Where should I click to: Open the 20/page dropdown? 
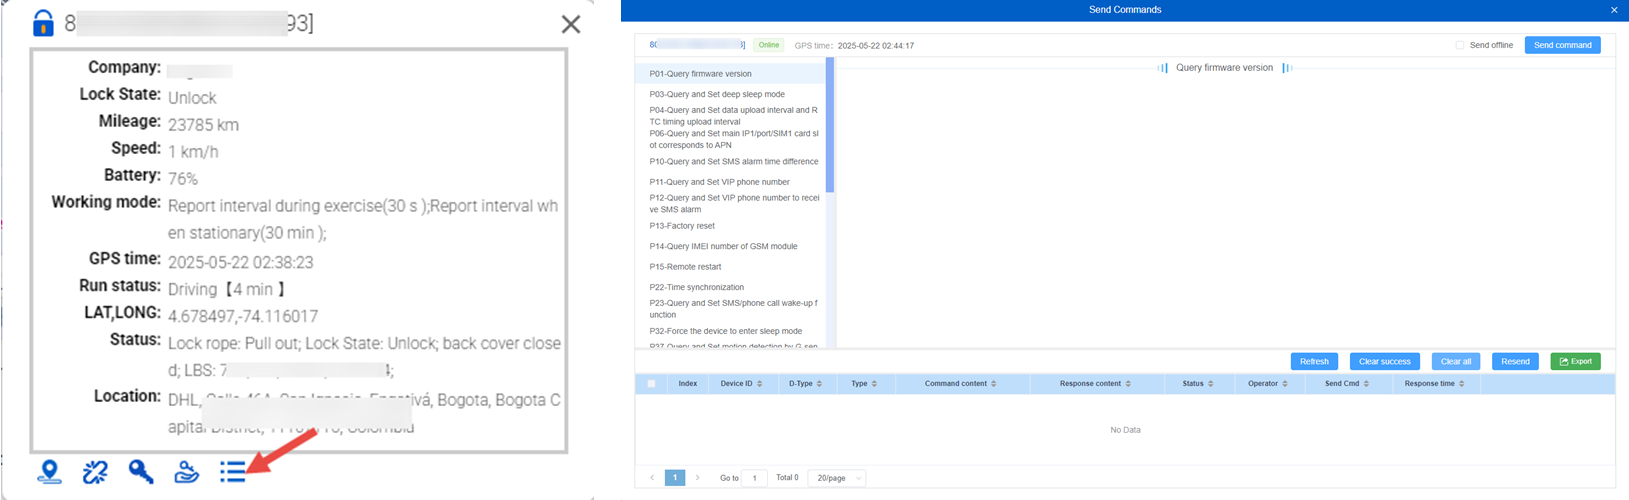pyautogui.click(x=837, y=478)
